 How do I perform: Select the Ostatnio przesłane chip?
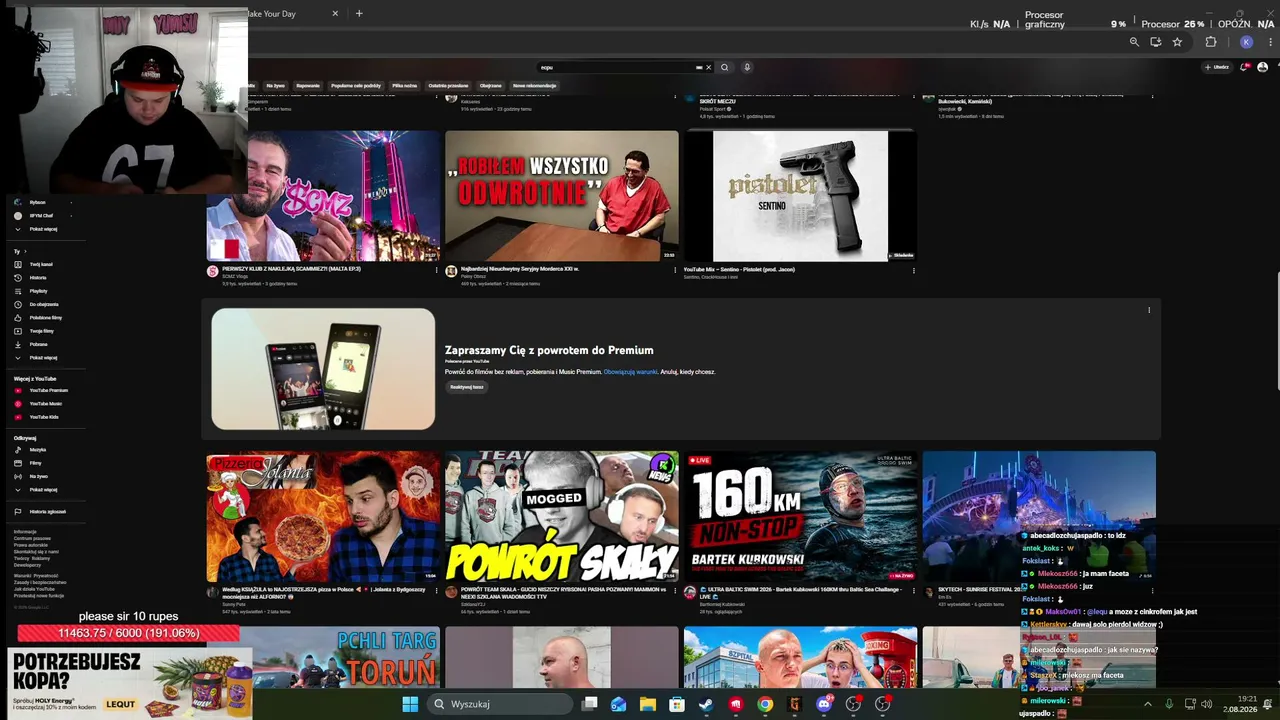click(x=448, y=86)
